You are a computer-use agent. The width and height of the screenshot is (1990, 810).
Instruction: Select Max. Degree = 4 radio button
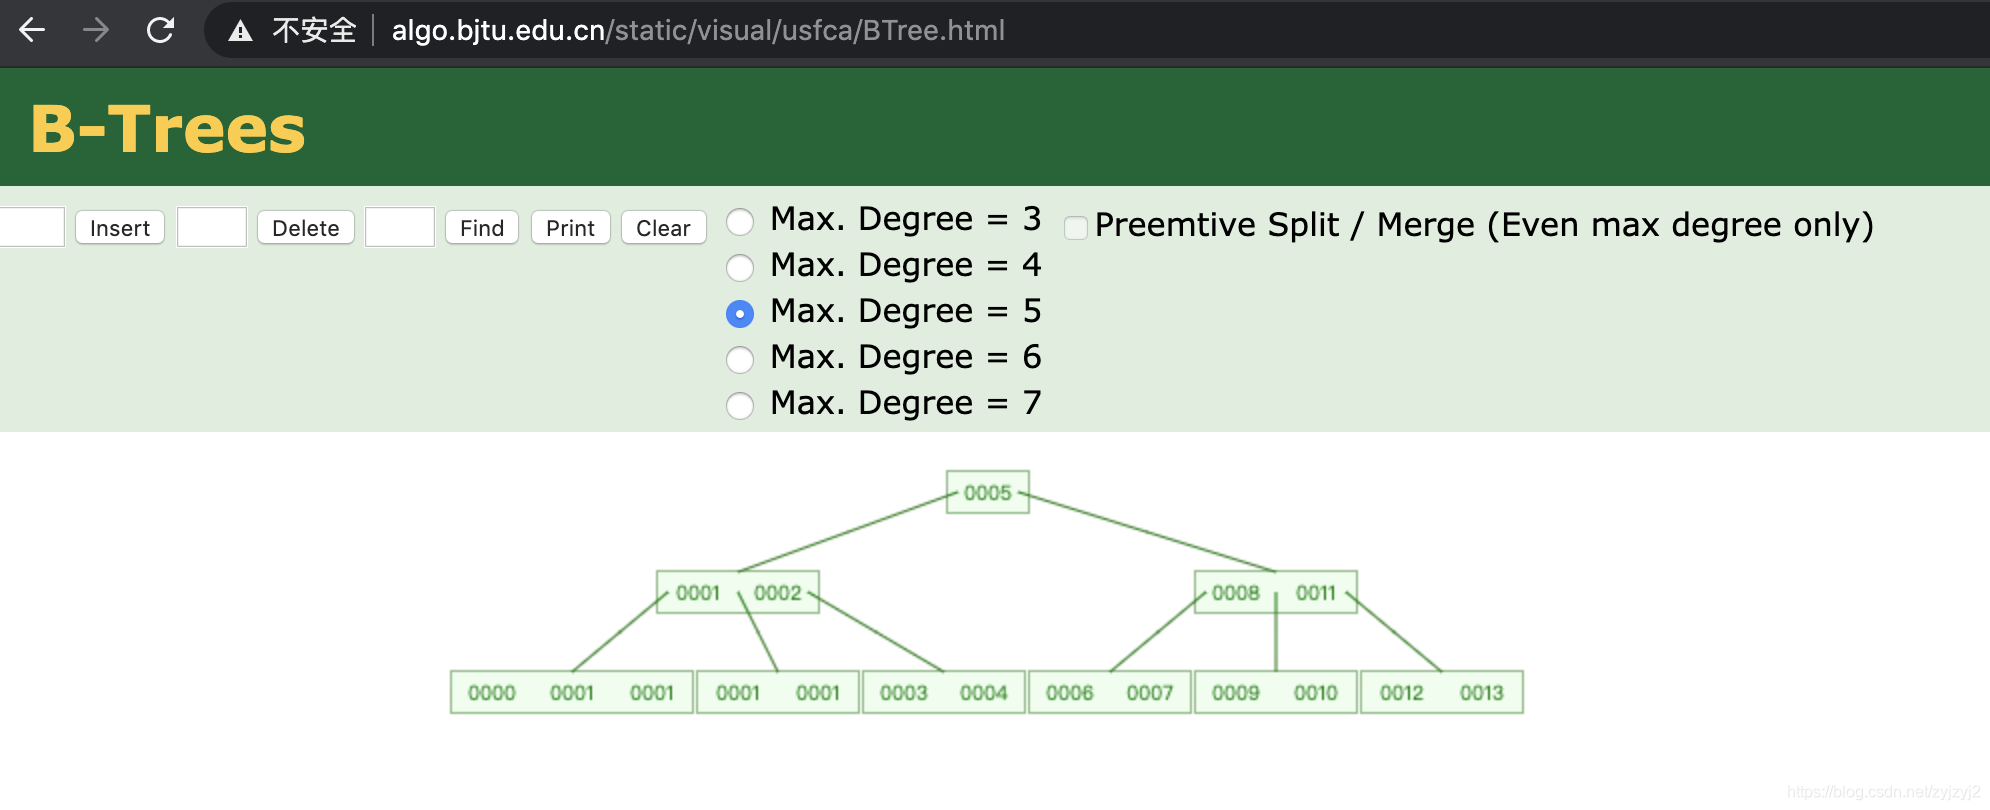[x=740, y=267]
